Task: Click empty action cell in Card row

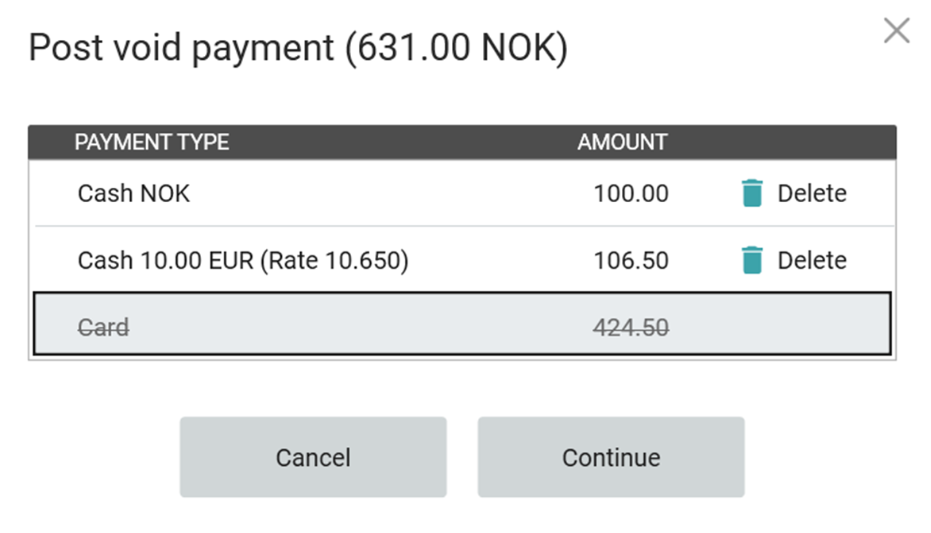Action: [792, 326]
